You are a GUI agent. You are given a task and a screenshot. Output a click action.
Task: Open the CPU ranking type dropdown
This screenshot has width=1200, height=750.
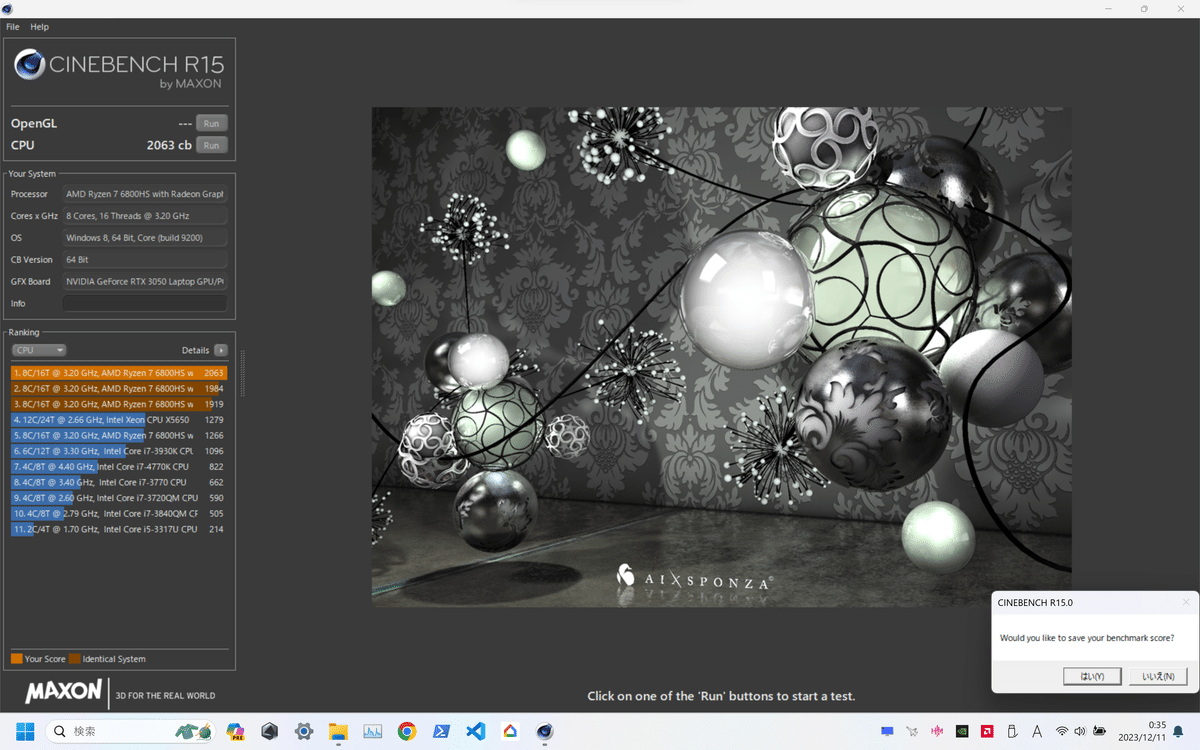pyautogui.click(x=39, y=350)
